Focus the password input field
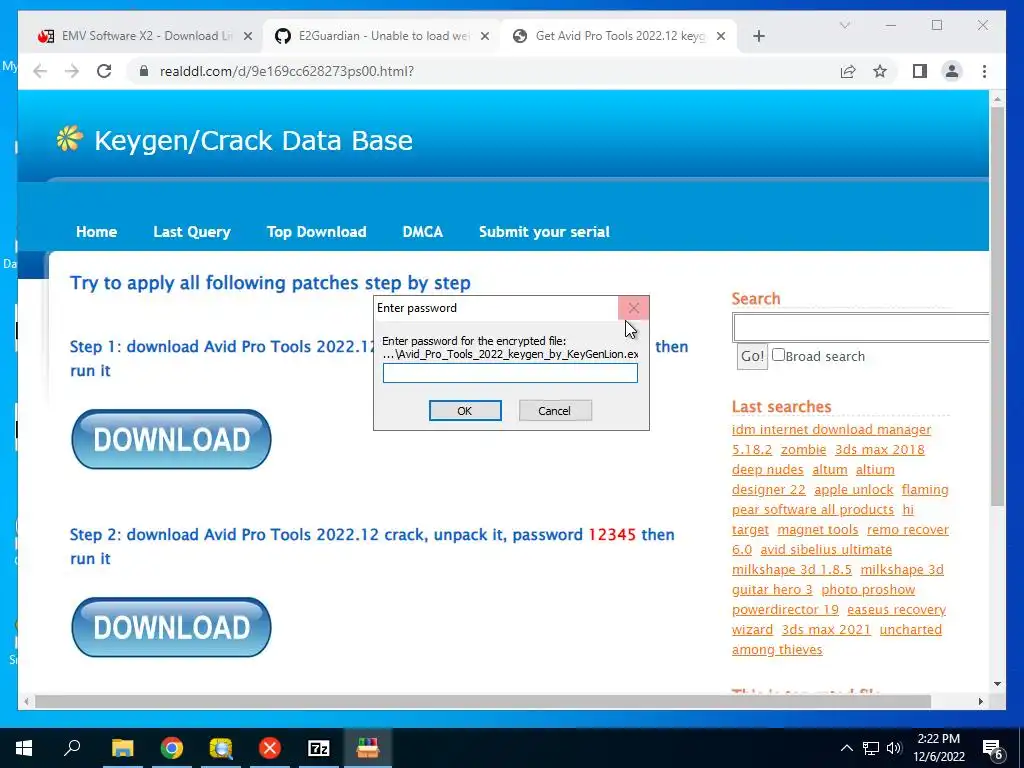 pos(510,373)
